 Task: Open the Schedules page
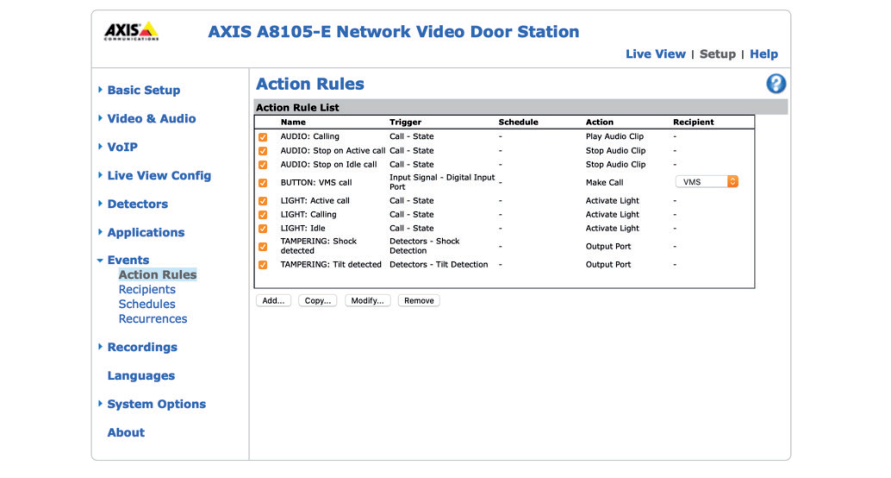point(147,304)
